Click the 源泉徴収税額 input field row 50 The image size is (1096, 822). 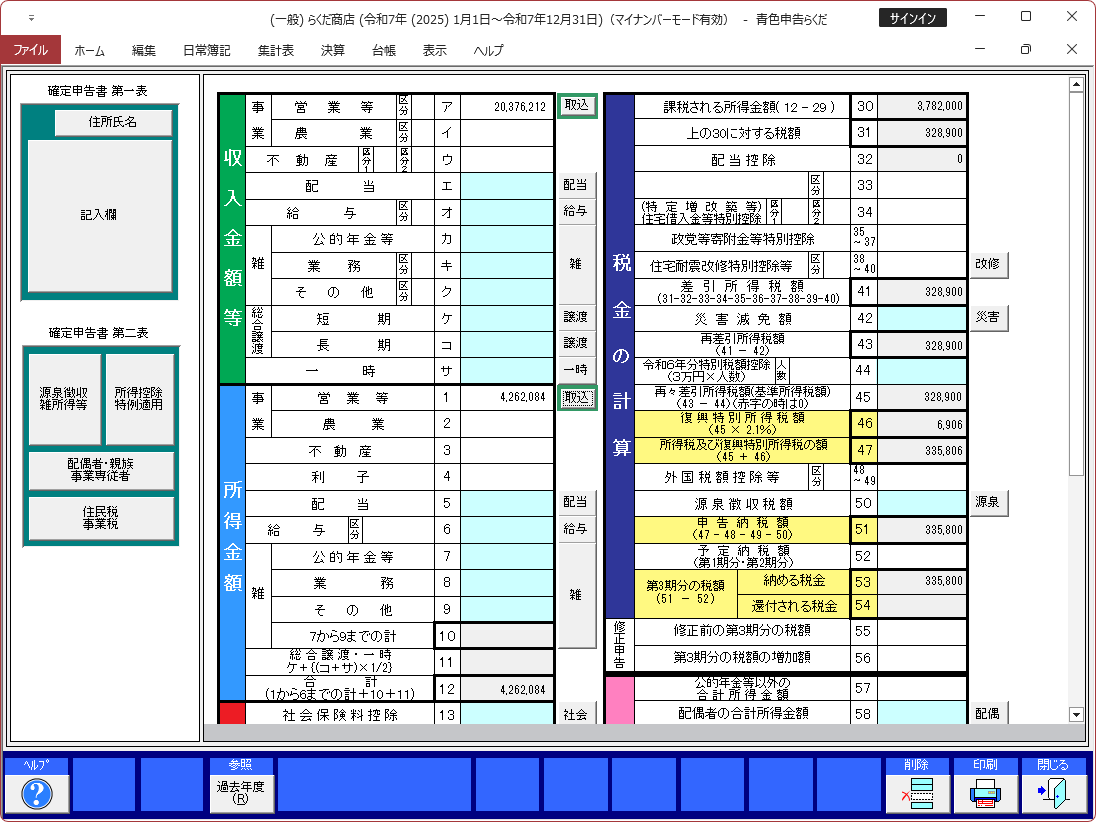click(922, 502)
